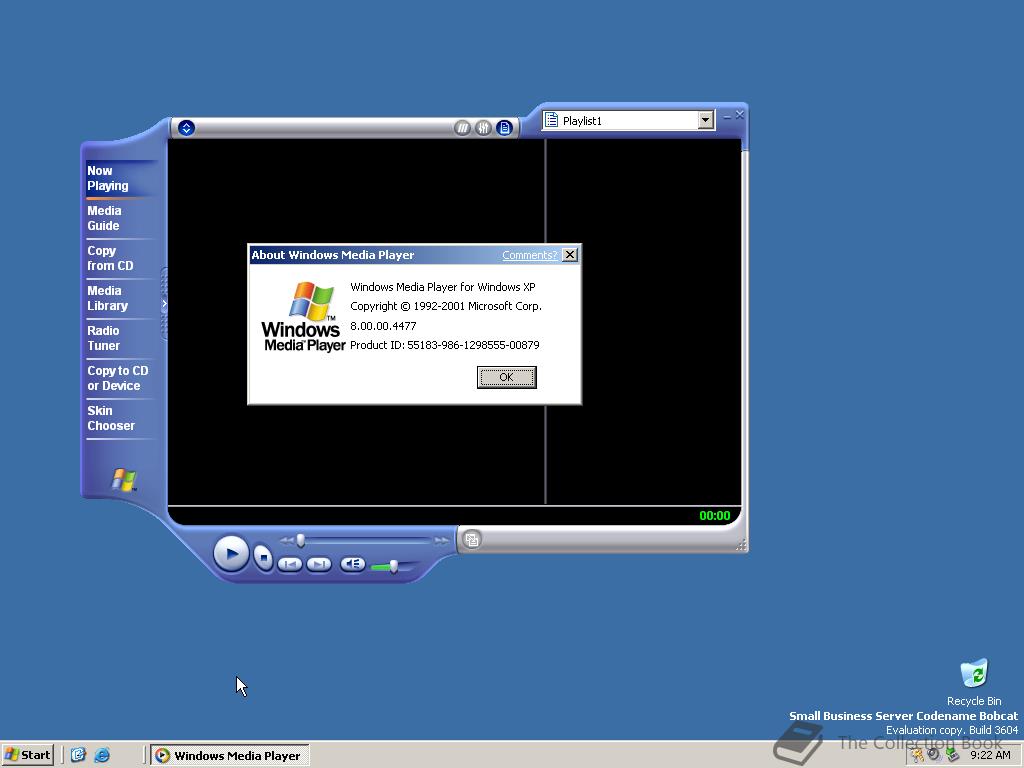Viewport: 1024px width, 768px height.
Task: Click the rewind arrows on seek bar
Action: tap(287, 541)
